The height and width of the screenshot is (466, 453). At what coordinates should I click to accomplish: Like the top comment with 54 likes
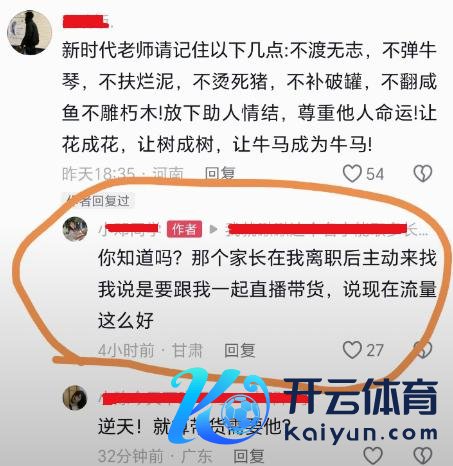point(352,174)
